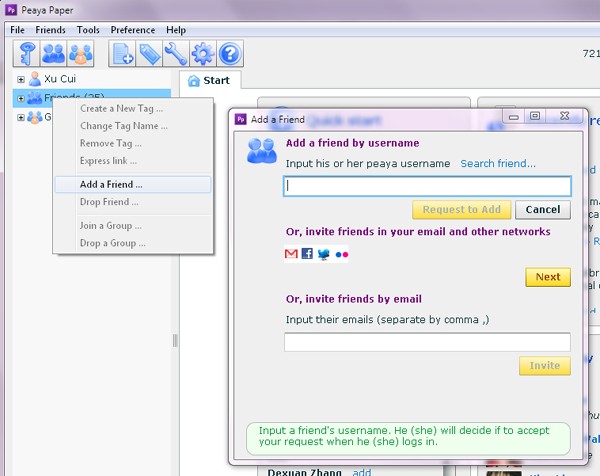Open the Help menu

tap(176, 30)
